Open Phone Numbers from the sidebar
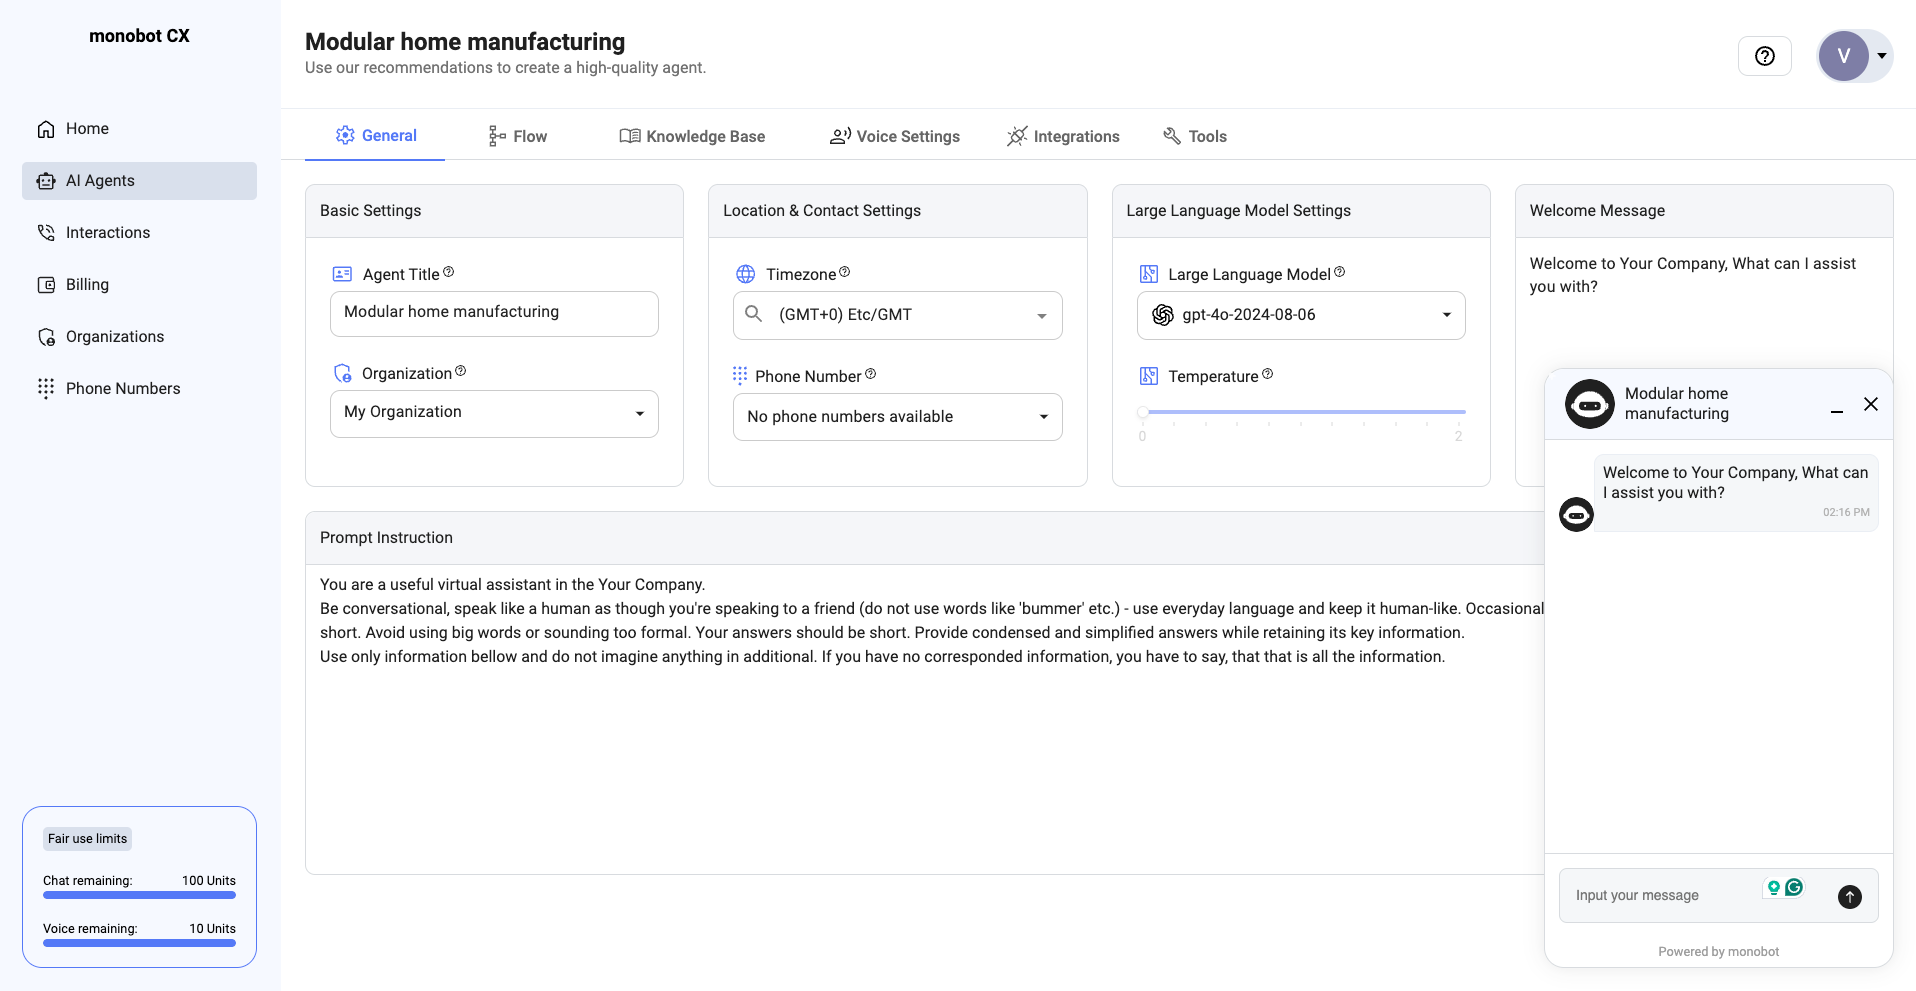Screen dimensions: 1916x991 [x=122, y=389]
